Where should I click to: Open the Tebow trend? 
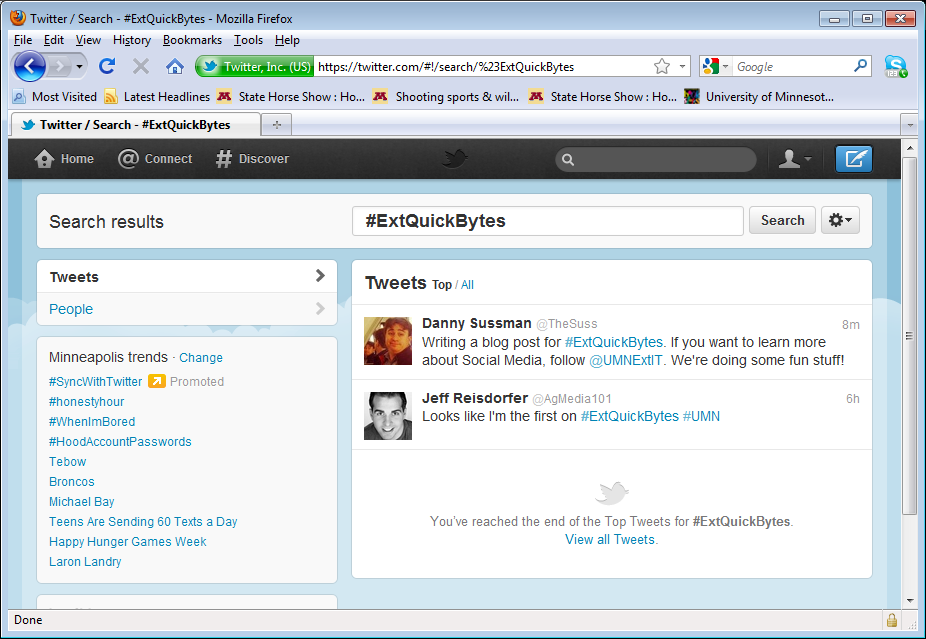[x=67, y=462]
